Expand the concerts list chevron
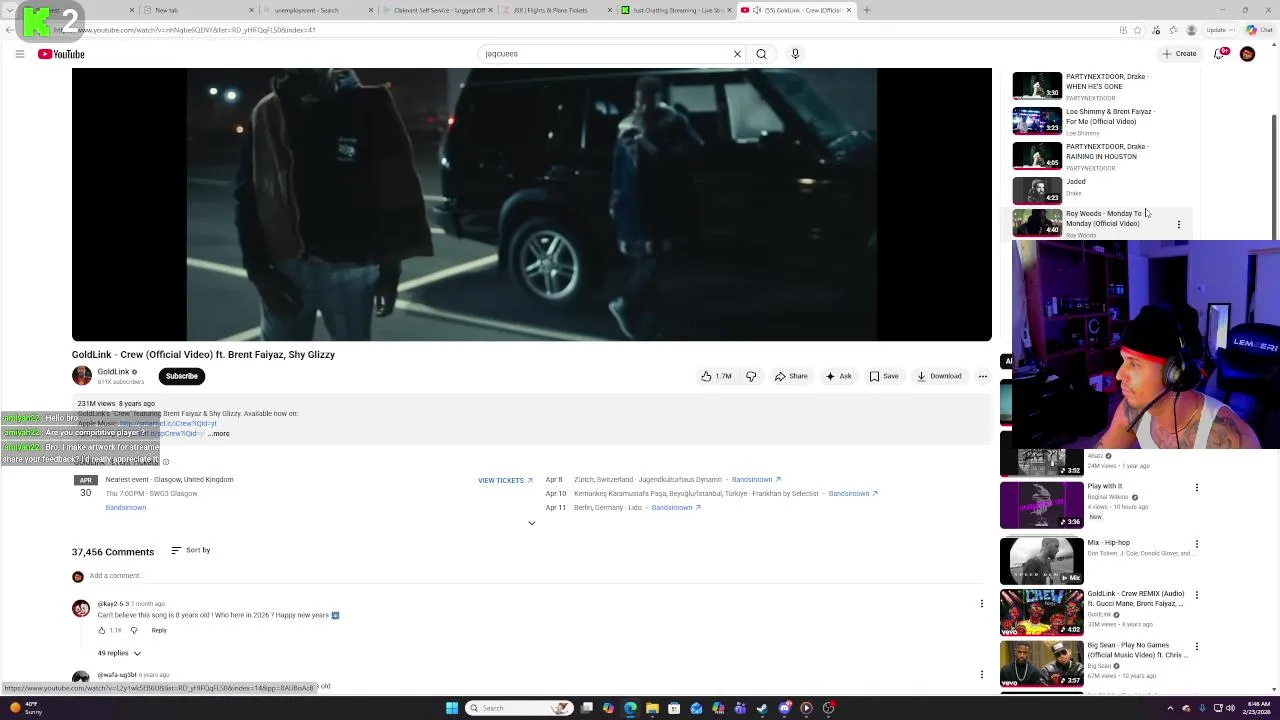The width and height of the screenshot is (1280, 720). [532, 523]
